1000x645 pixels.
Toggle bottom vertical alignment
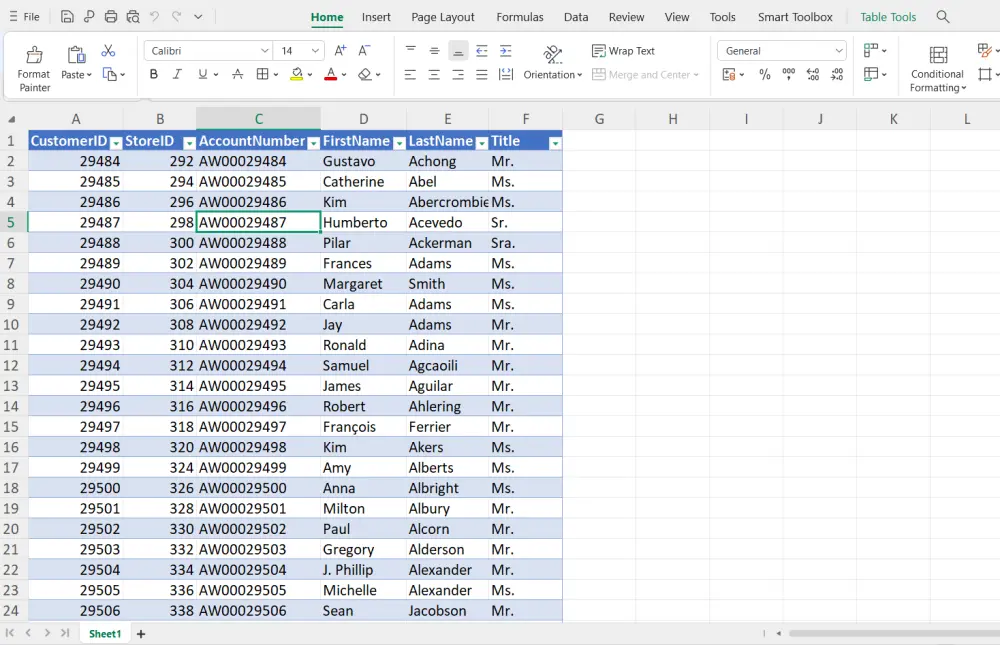[458, 50]
